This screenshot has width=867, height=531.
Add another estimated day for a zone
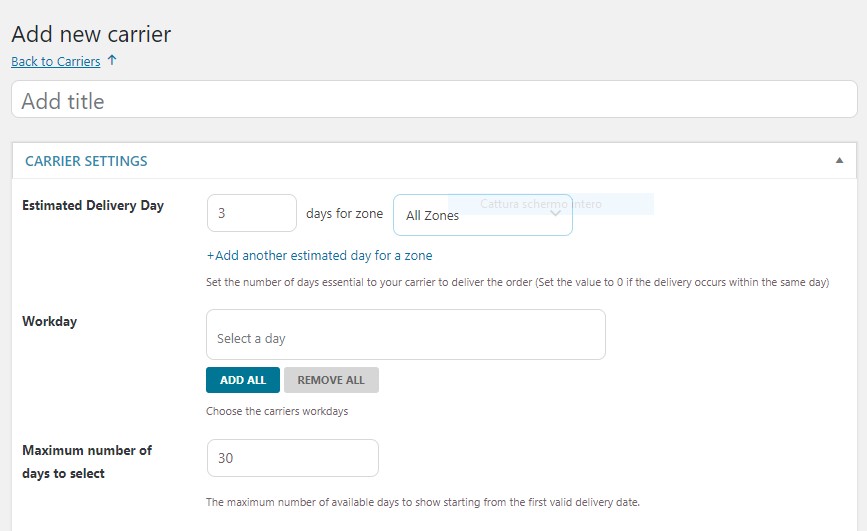pos(319,256)
